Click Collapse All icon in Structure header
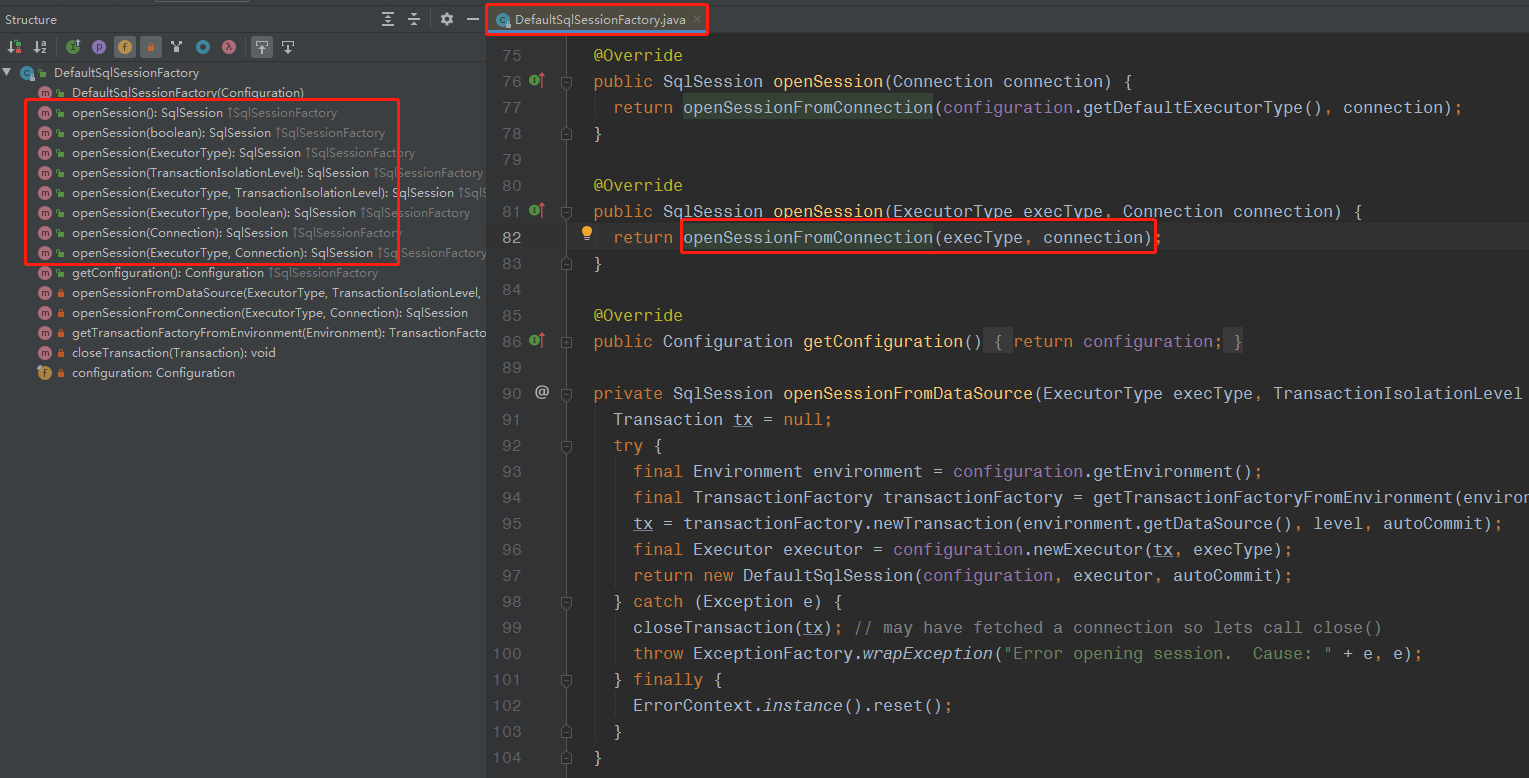The width and height of the screenshot is (1529, 778). pos(414,19)
